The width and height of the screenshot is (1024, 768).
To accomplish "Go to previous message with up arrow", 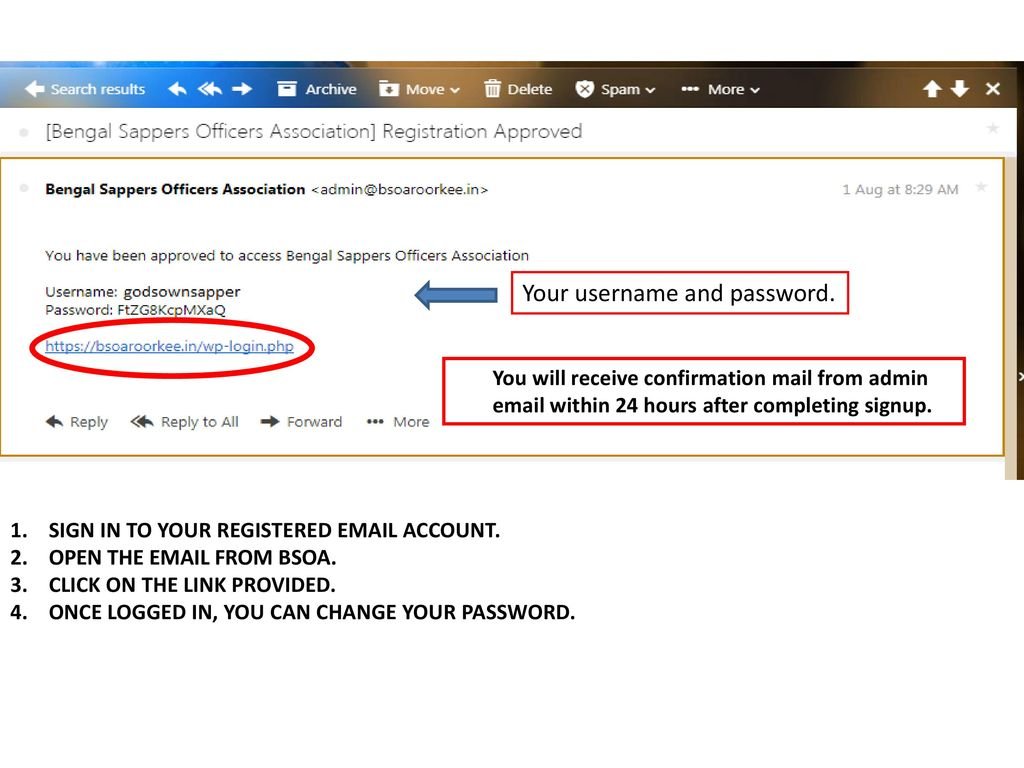I will pos(932,89).
